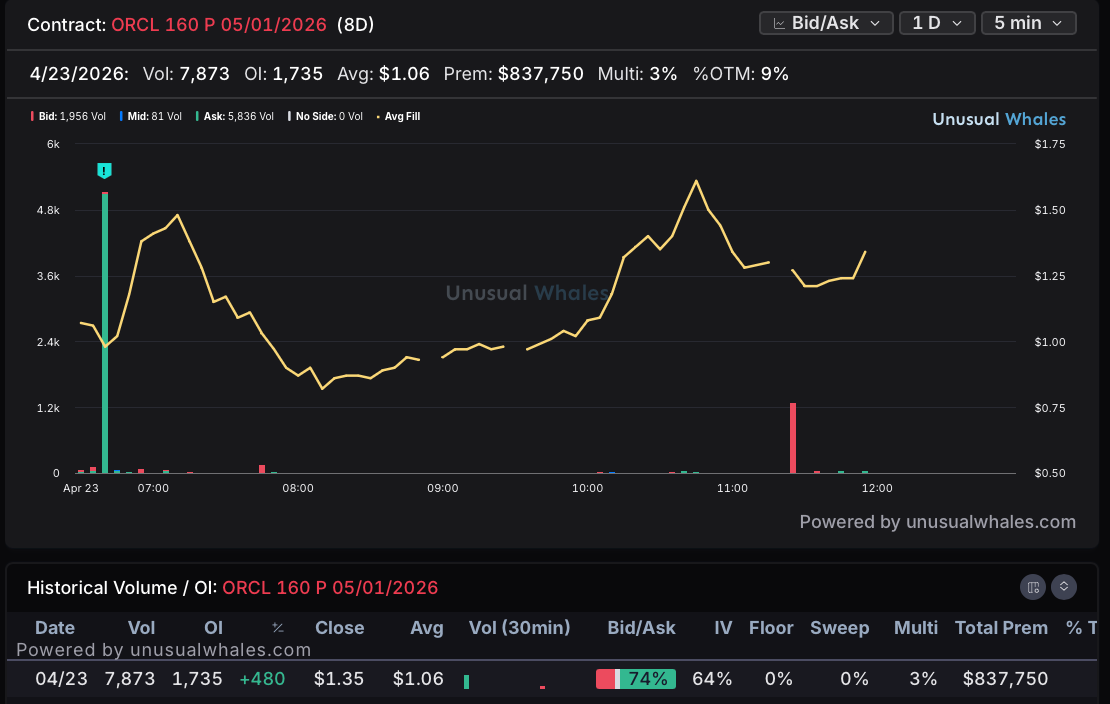This screenshot has width=1110, height=704.
Task: Click the OI: 1,735 summary stat
Action: coord(283,74)
